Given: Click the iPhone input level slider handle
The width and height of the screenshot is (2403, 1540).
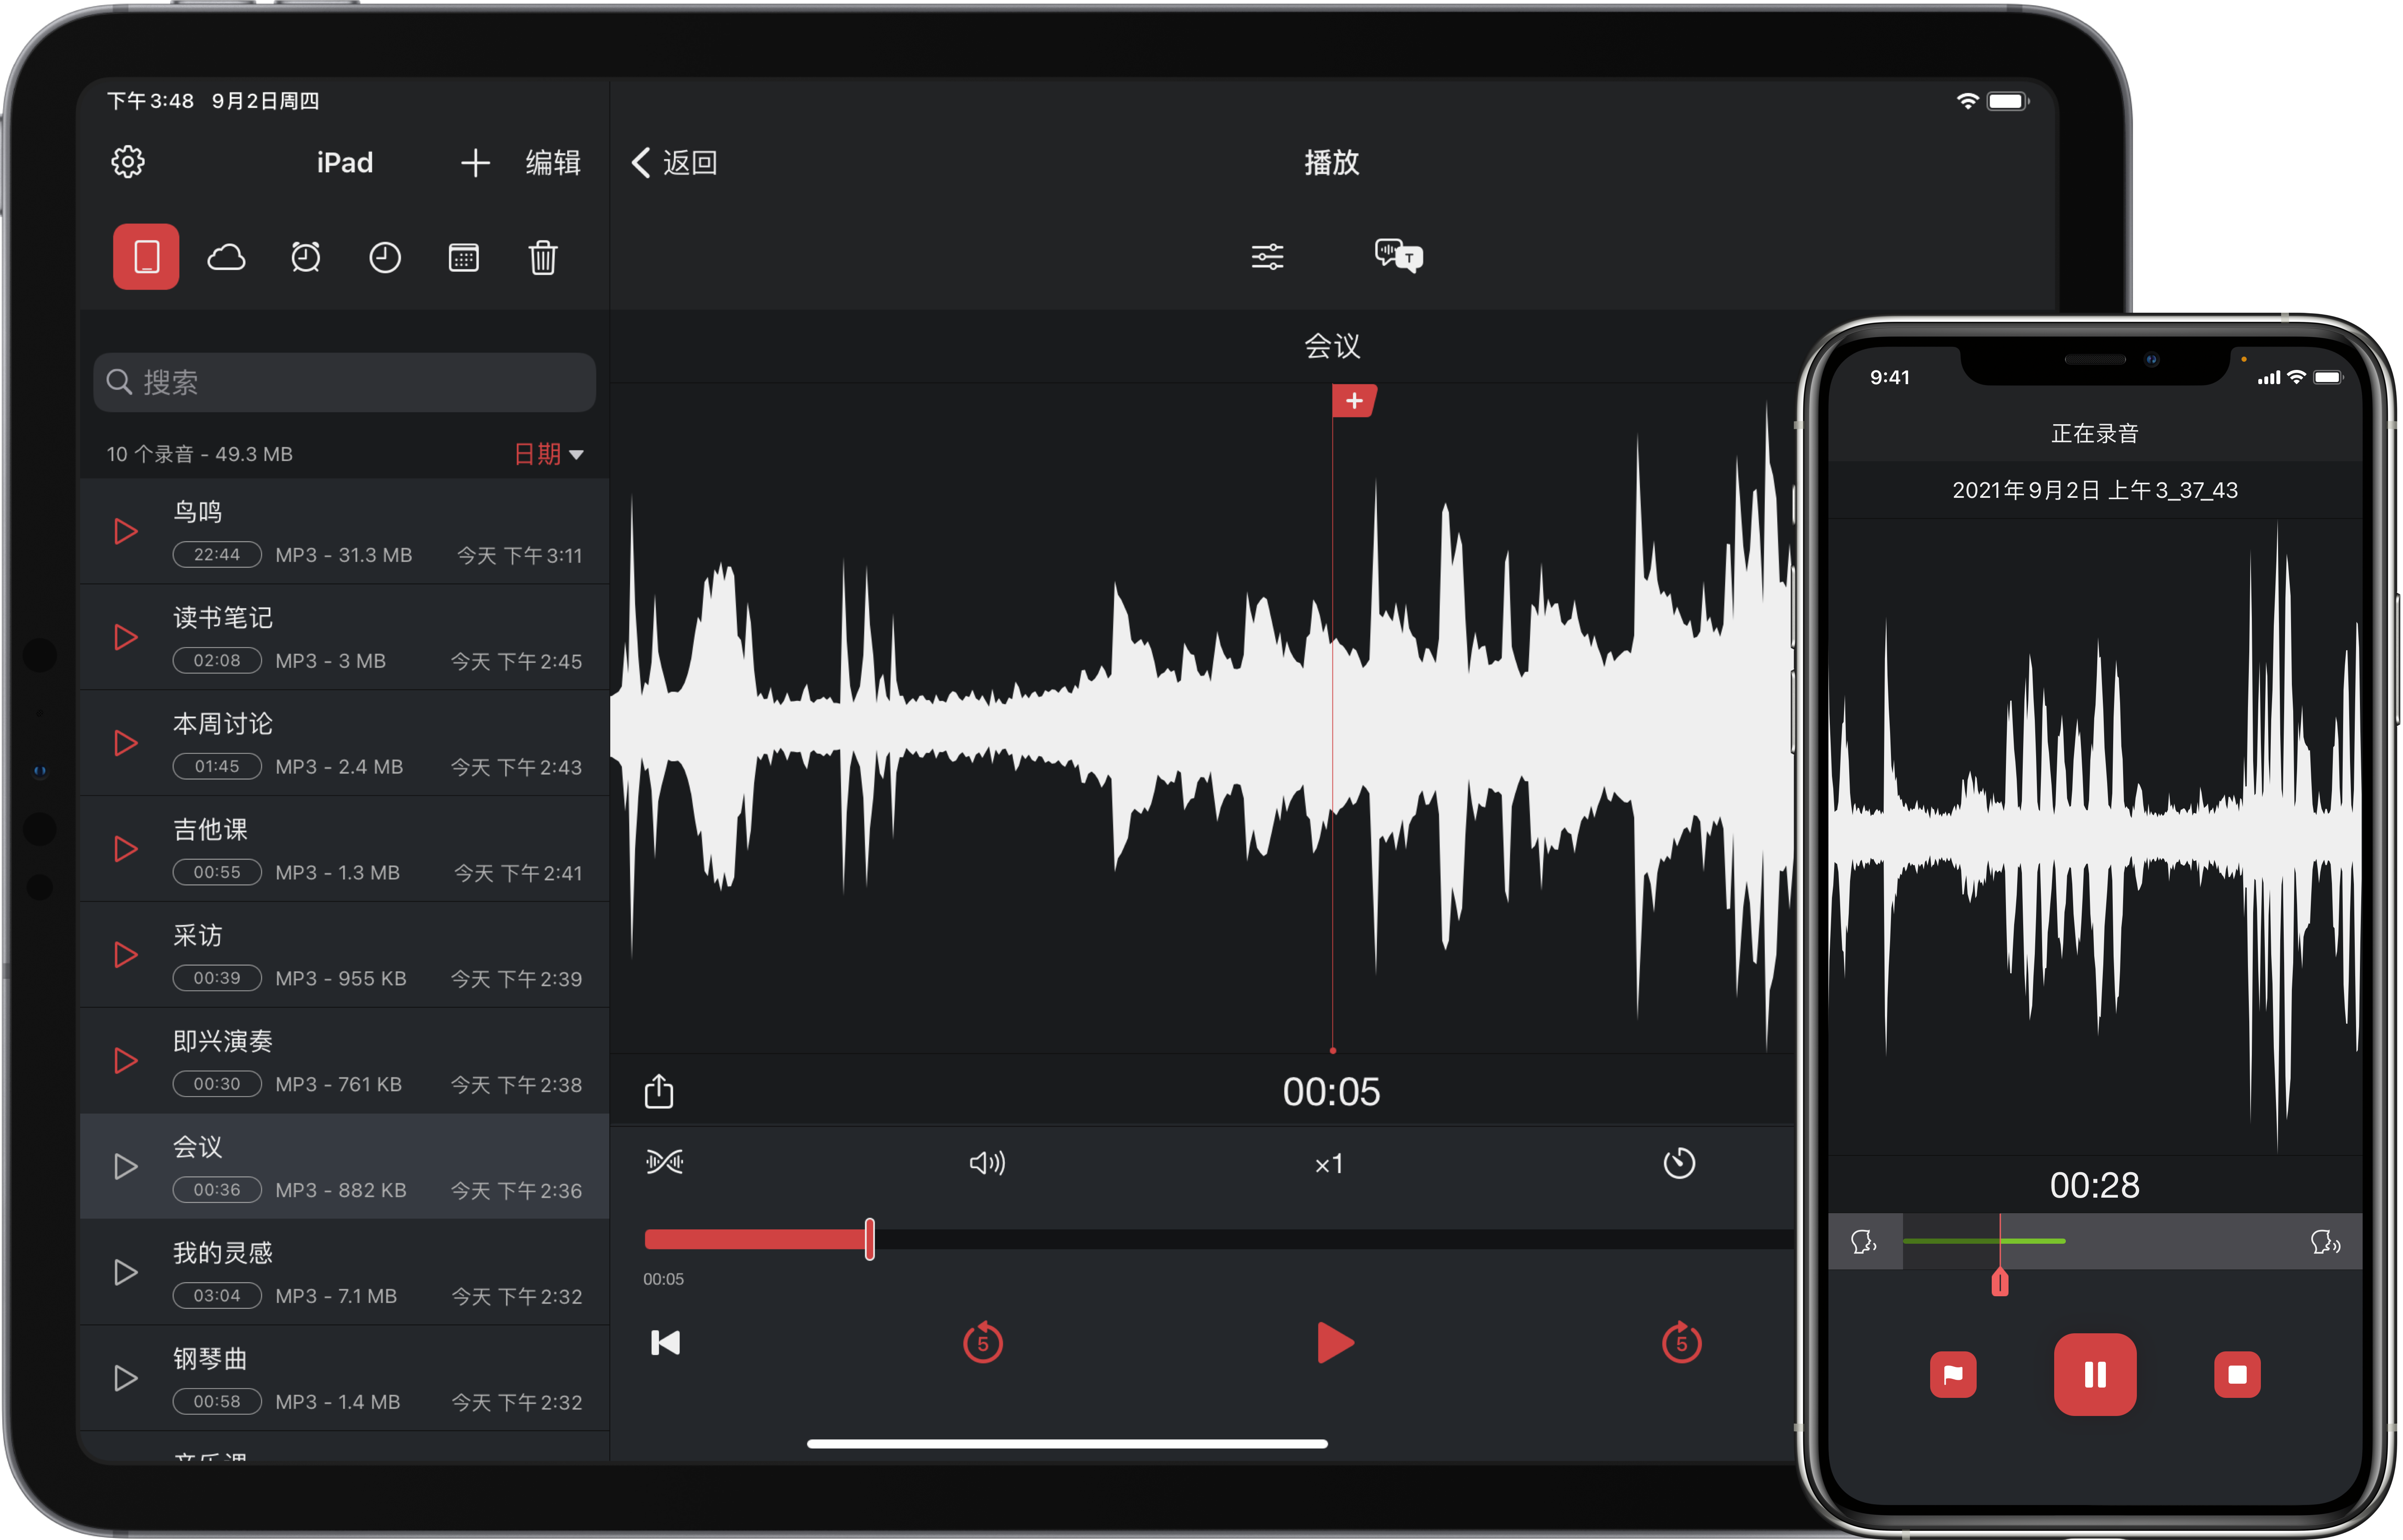Looking at the screenshot, I should [2000, 1282].
